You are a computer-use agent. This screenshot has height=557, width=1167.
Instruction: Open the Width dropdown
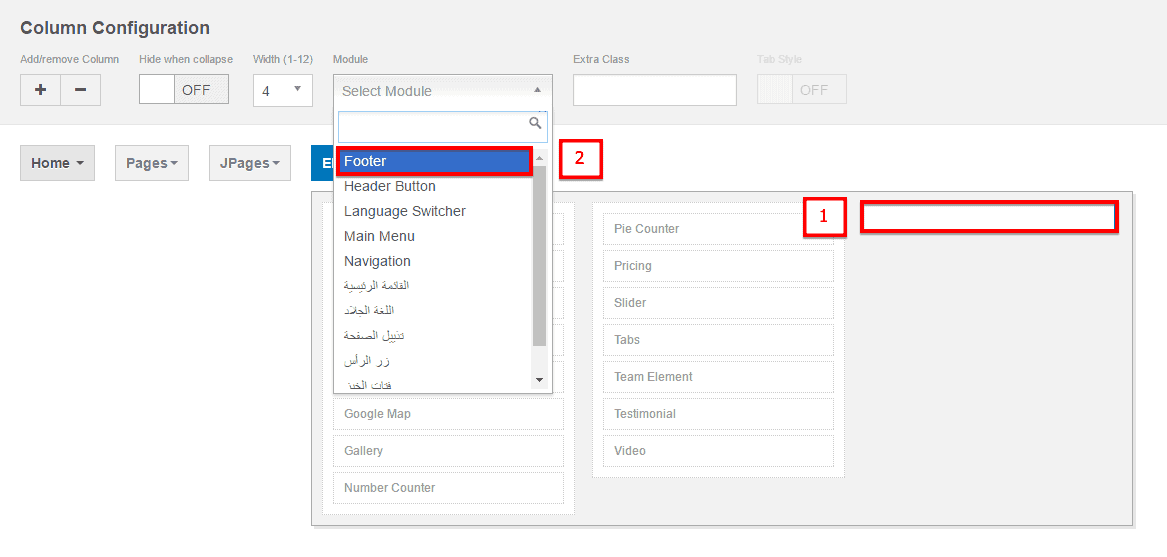pyautogui.click(x=283, y=90)
